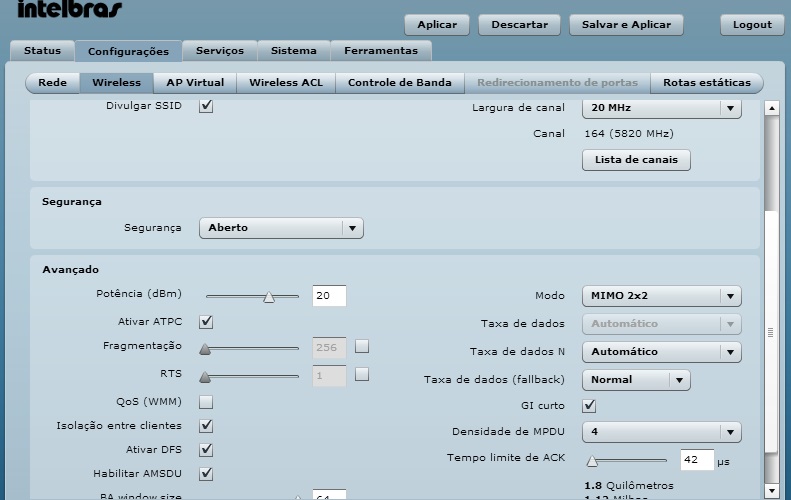Open the Wireless ACL sub-tab
The width and height of the screenshot is (791, 500).
(x=286, y=83)
